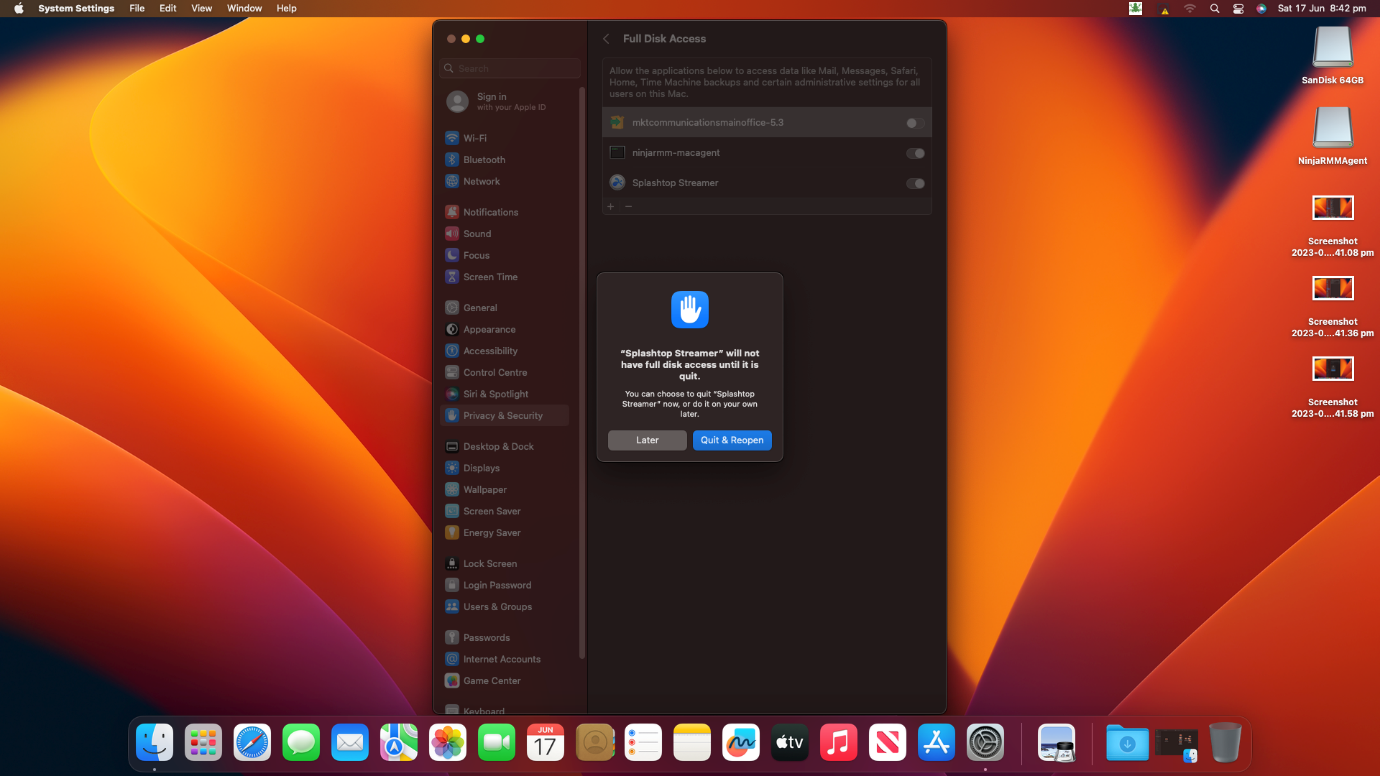1380x776 pixels.
Task: Open the Edit menu
Action: [168, 8]
